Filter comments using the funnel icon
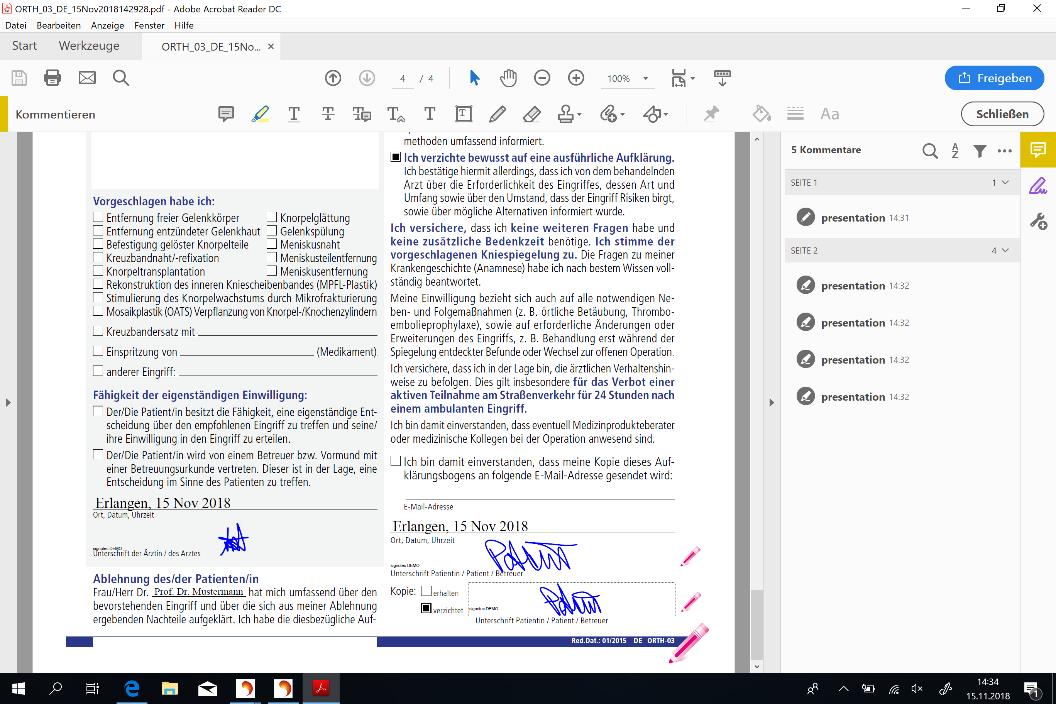The width and height of the screenshot is (1056, 704). [x=980, y=151]
